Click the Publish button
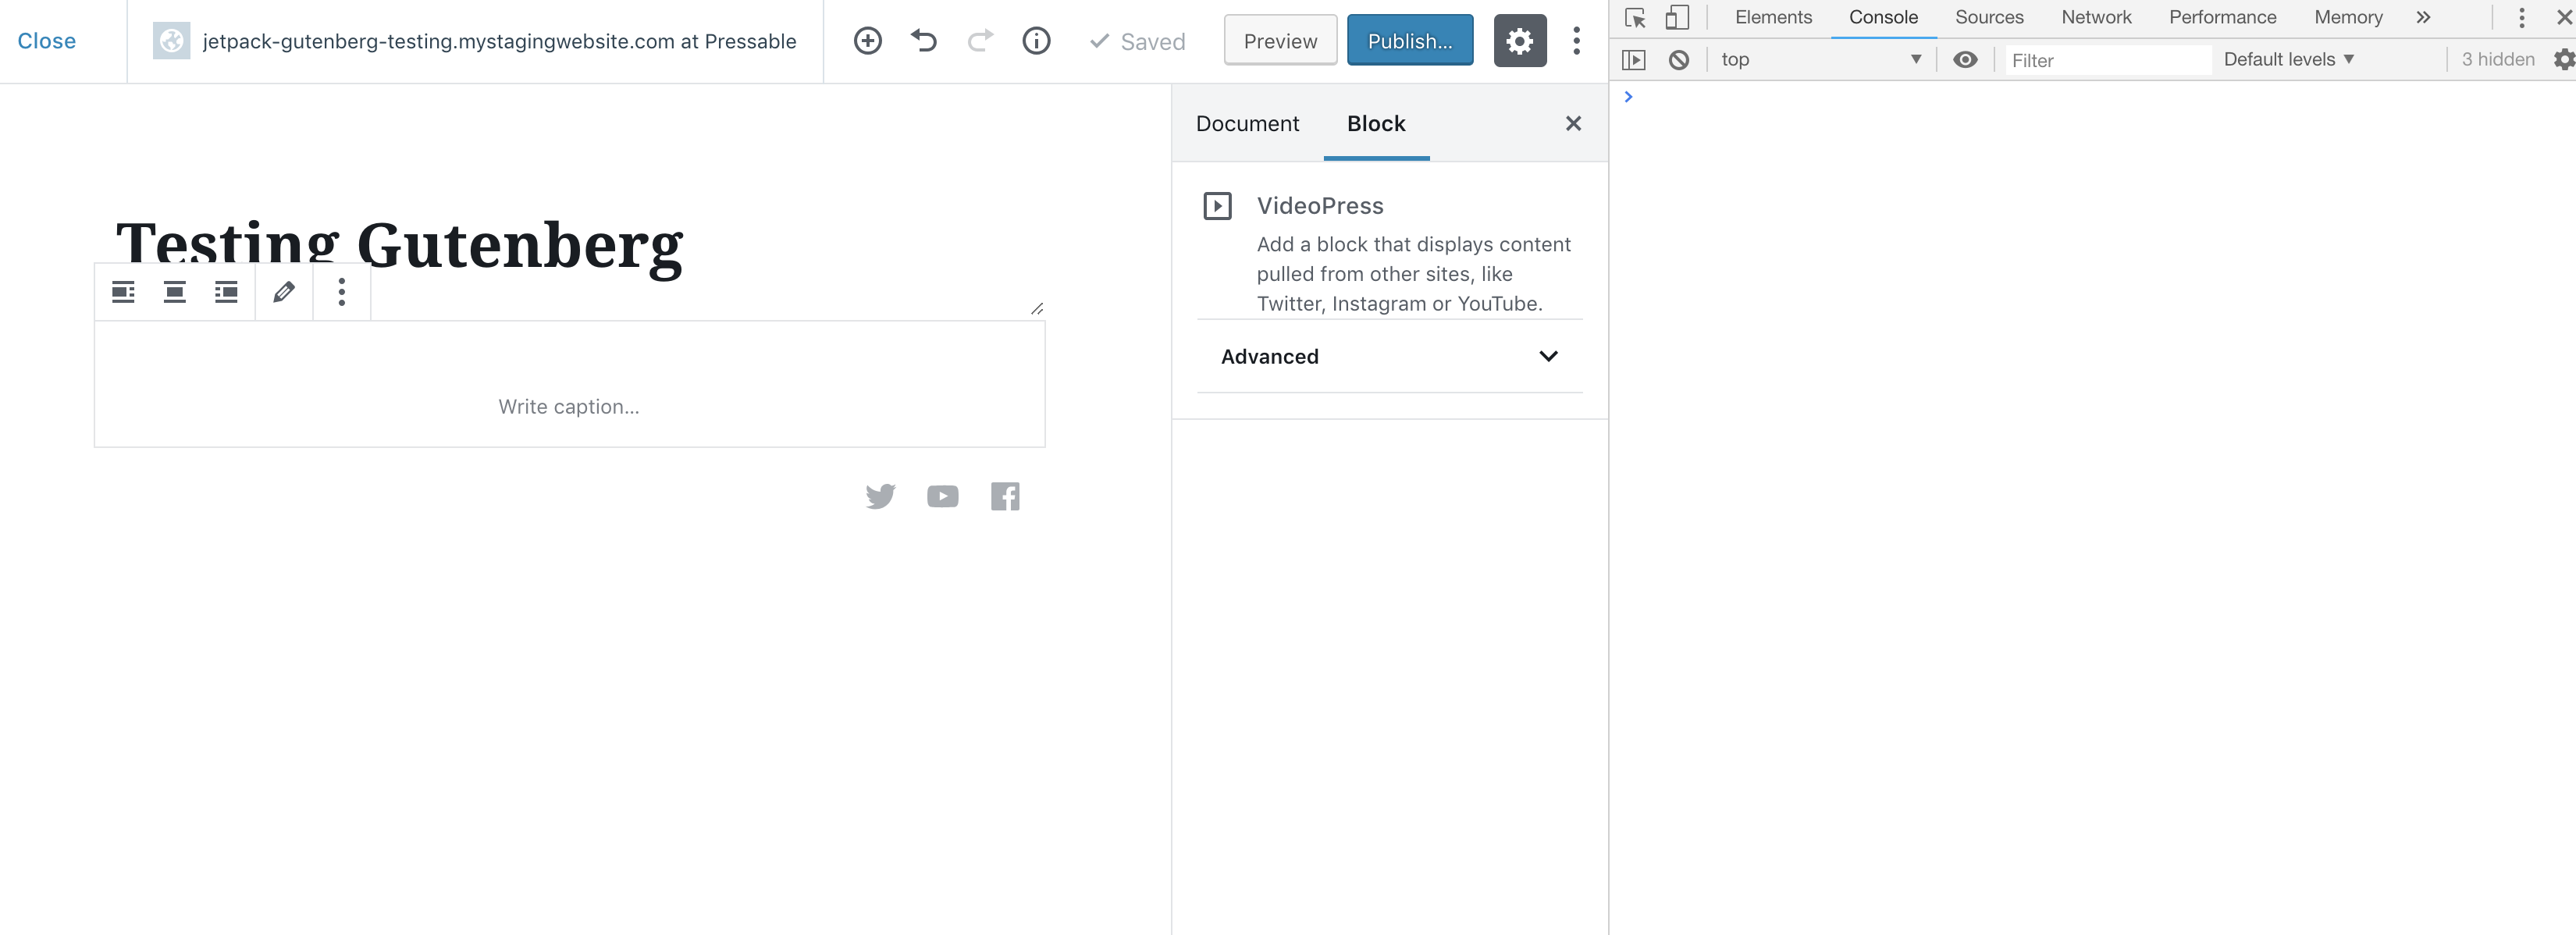This screenshot has height=935, width=2576. (x=1409, y=41)
